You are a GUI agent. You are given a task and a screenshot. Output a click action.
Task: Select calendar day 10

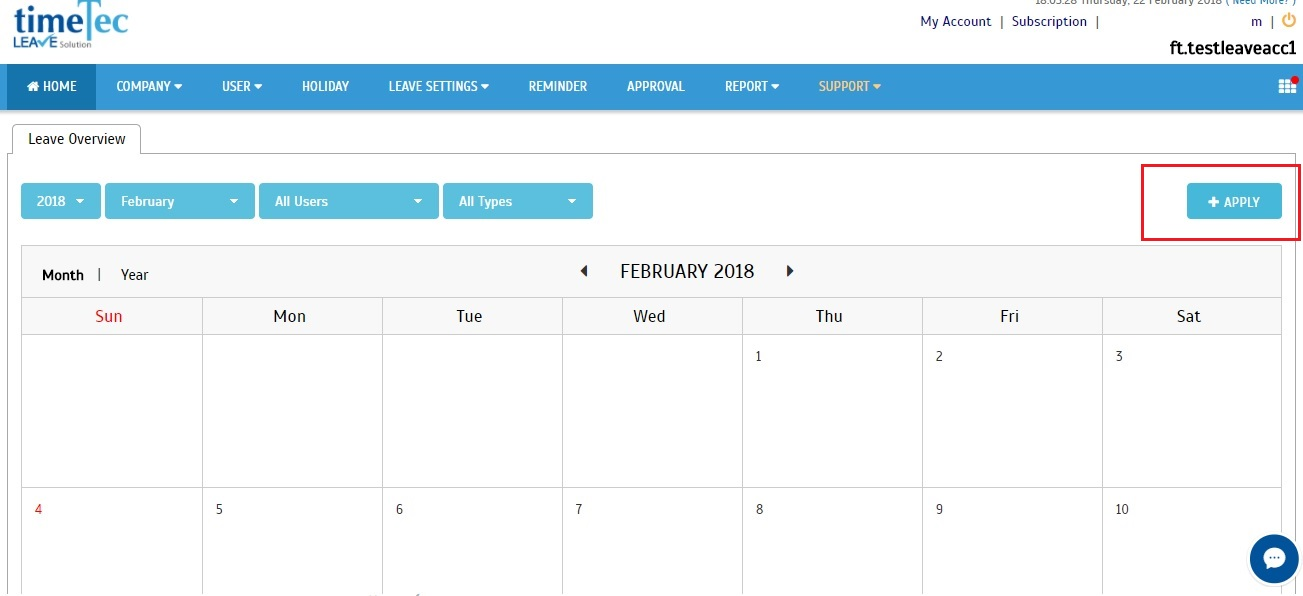1192,541
